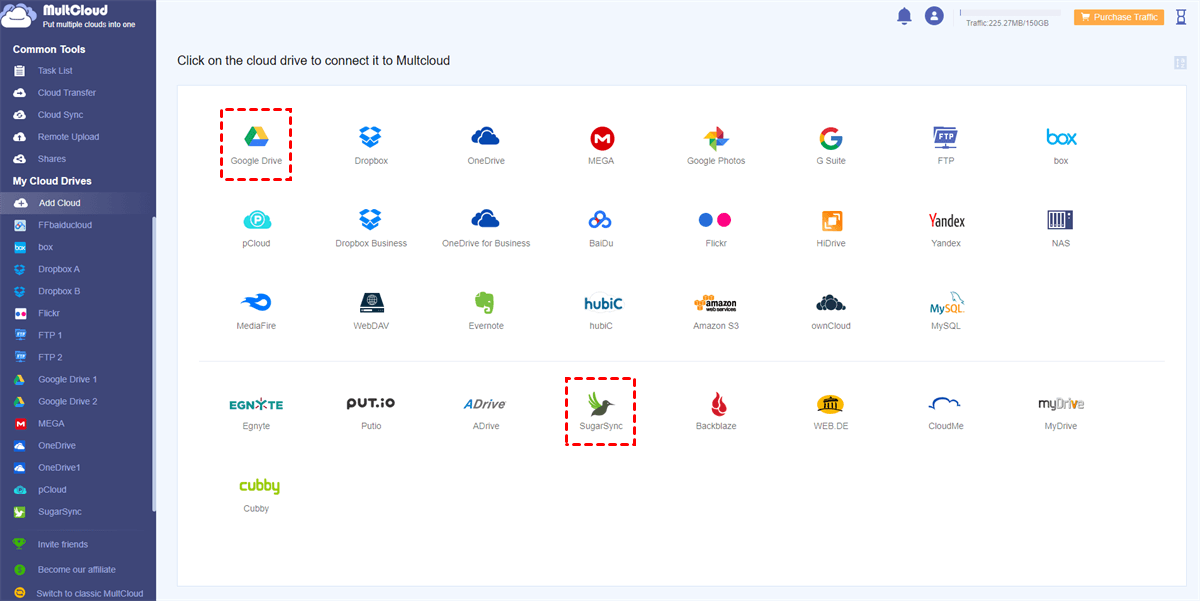The width and height of the screenshot is (1200, 601).
Task: Add the Yandex cloud drive
Action: (x=946, y=228)
